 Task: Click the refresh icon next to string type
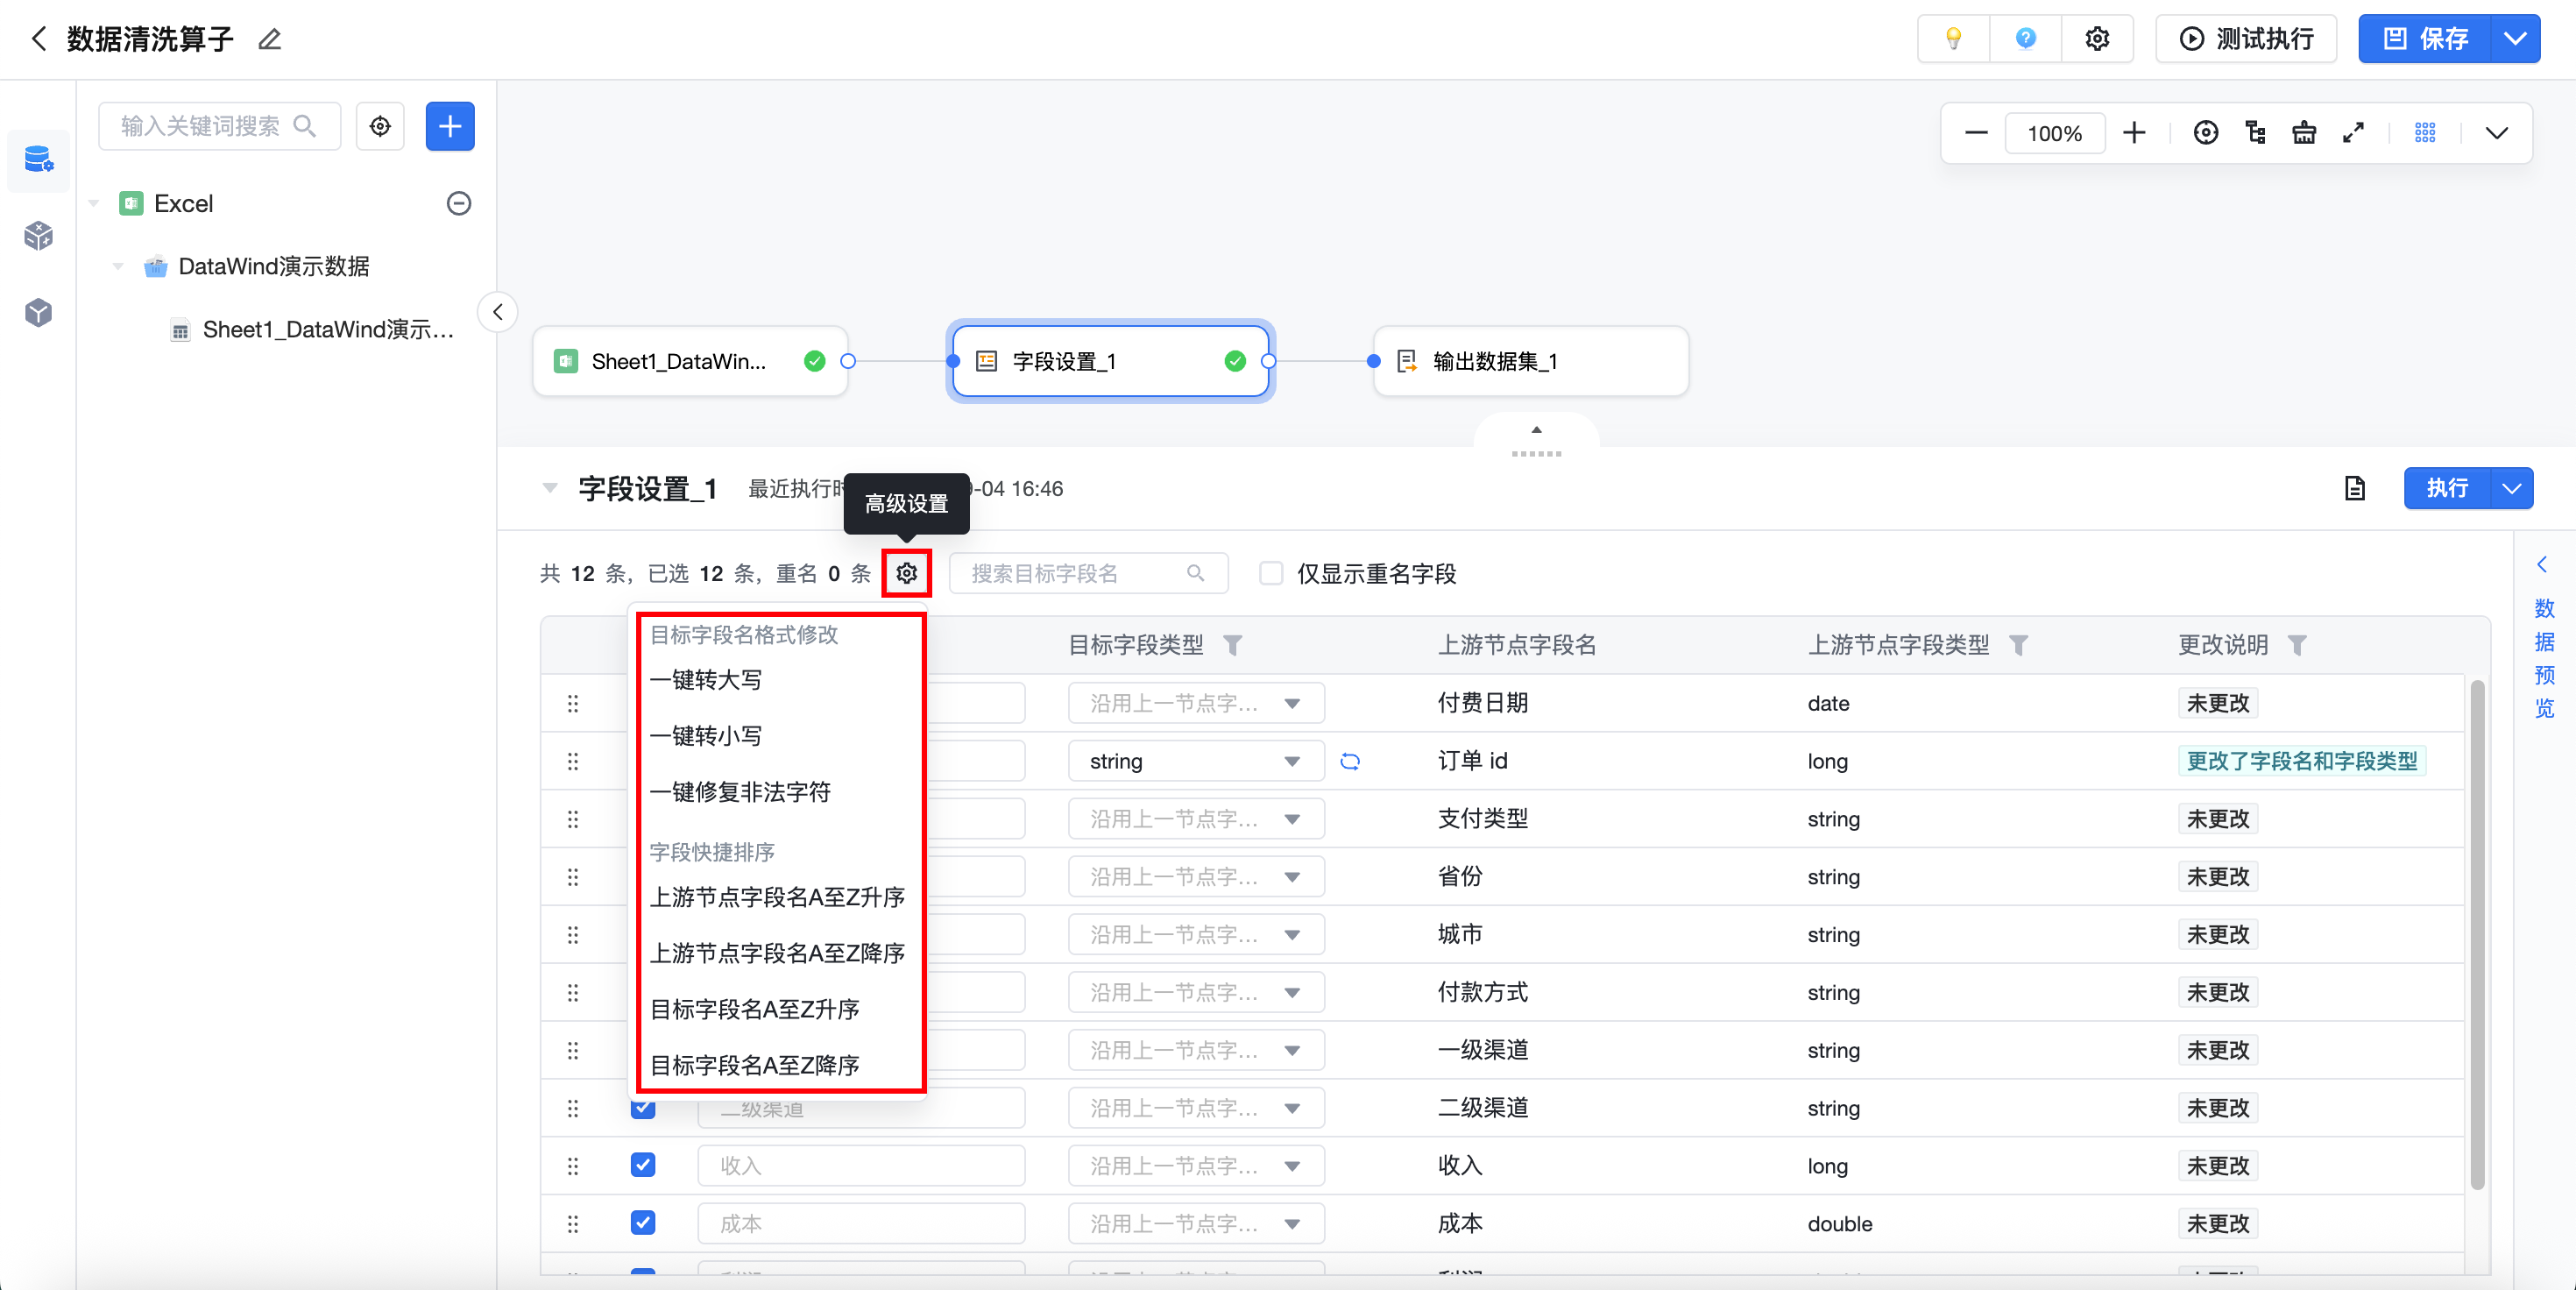(1350, 762)
